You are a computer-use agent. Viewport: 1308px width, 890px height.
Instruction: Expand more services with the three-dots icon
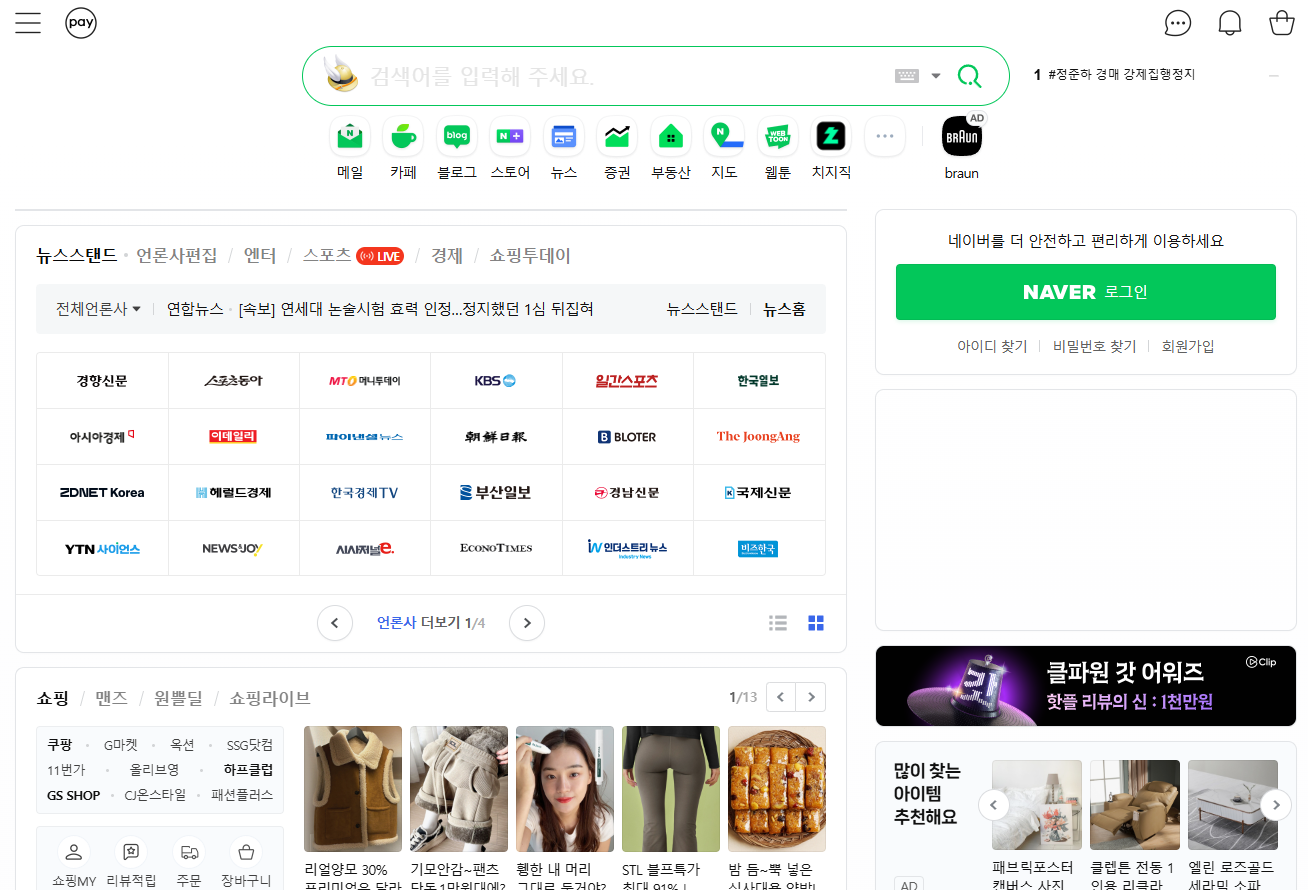point(885,137)
